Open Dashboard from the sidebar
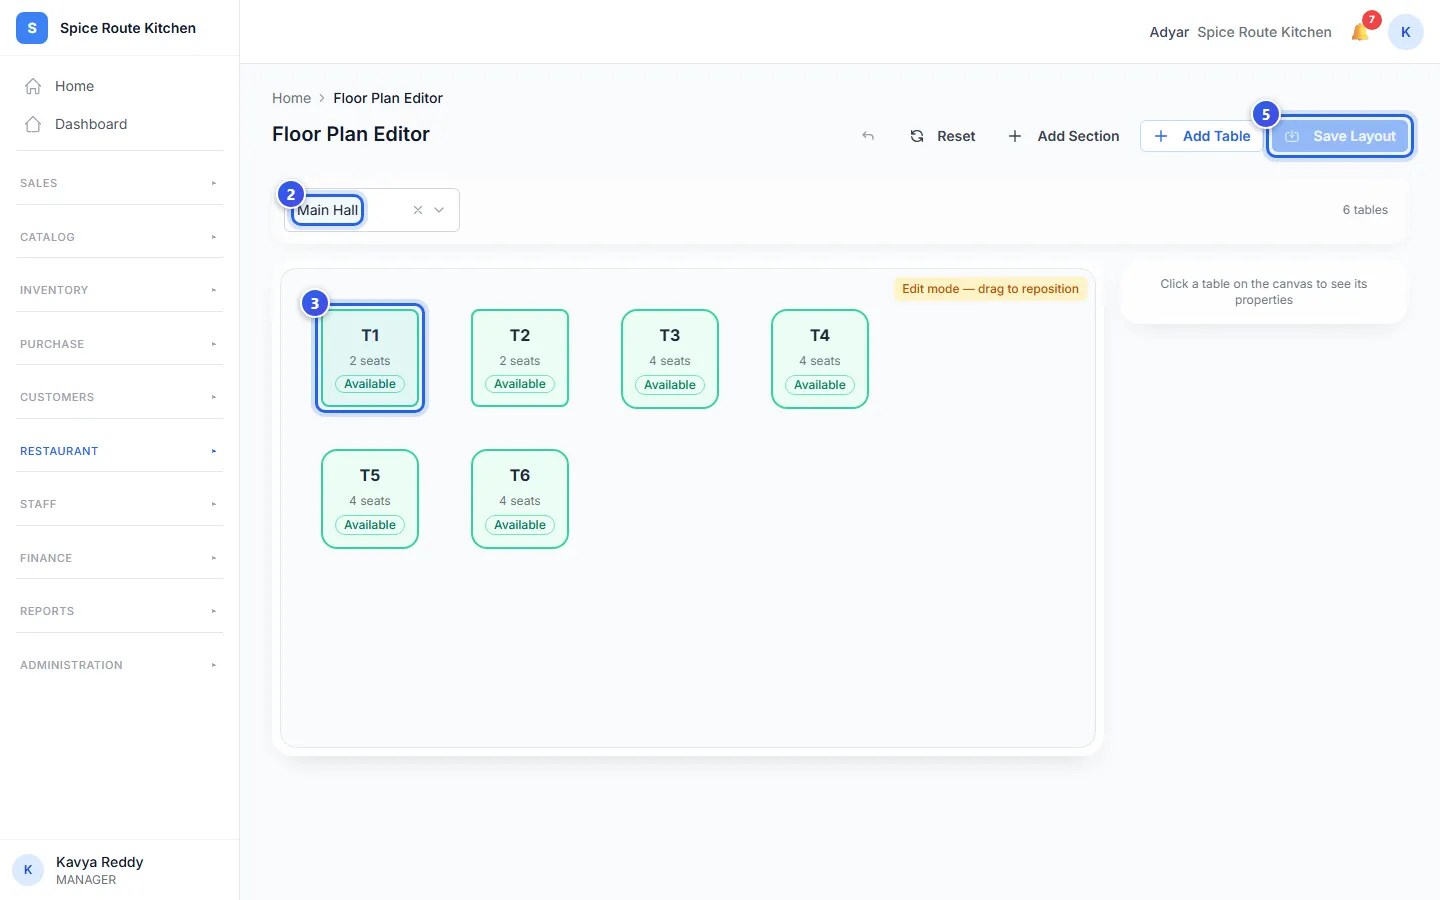The image size is (1440, 900). (120, 124)
